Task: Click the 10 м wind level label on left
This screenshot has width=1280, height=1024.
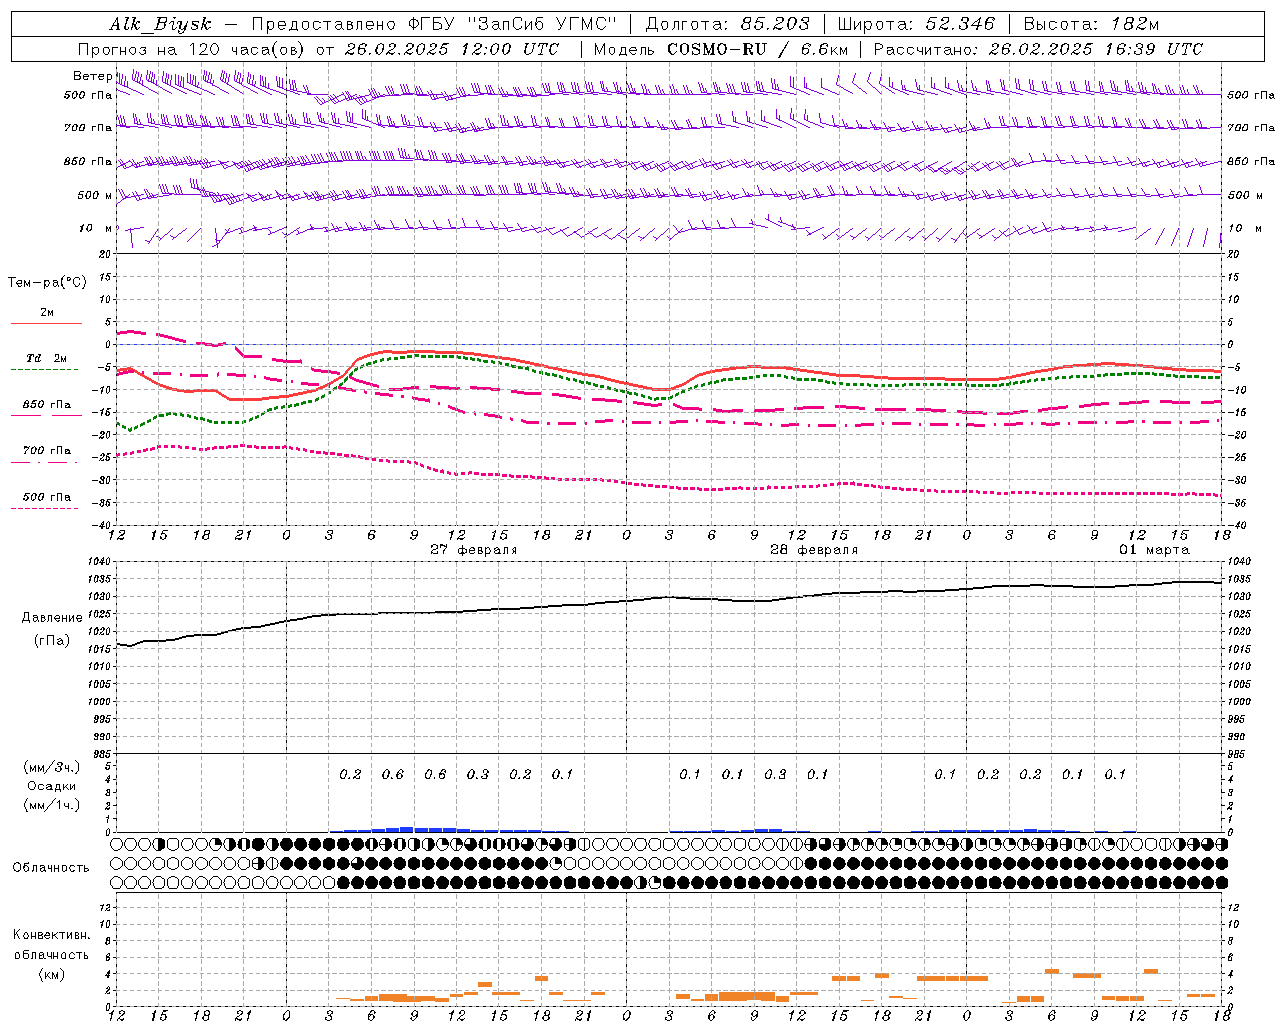Action: click(x=96, y=228)
